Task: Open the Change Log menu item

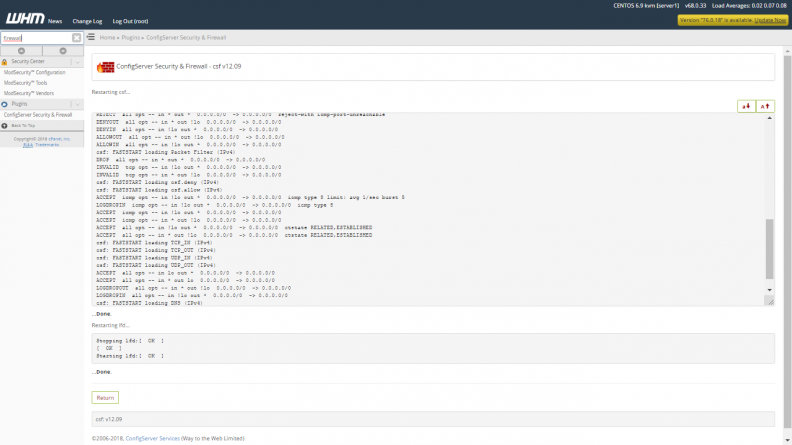Action: click(x=87, y=21)
